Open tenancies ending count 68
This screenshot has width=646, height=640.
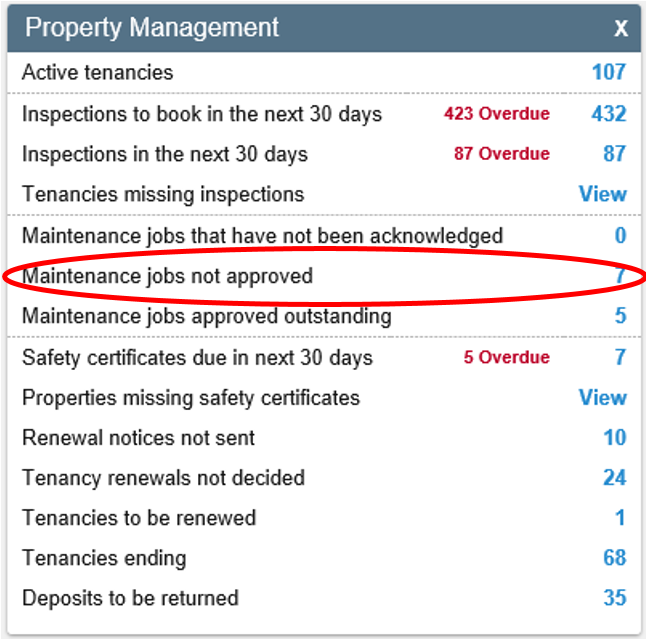tap(615, 558)
